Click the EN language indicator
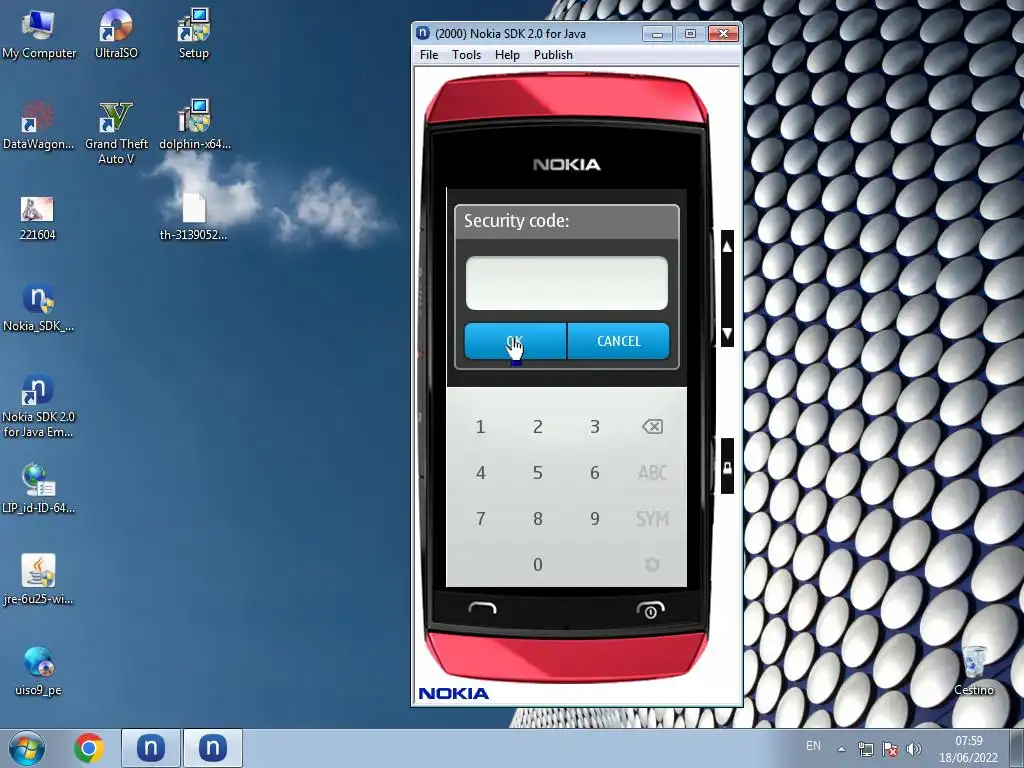 point(813,746)
